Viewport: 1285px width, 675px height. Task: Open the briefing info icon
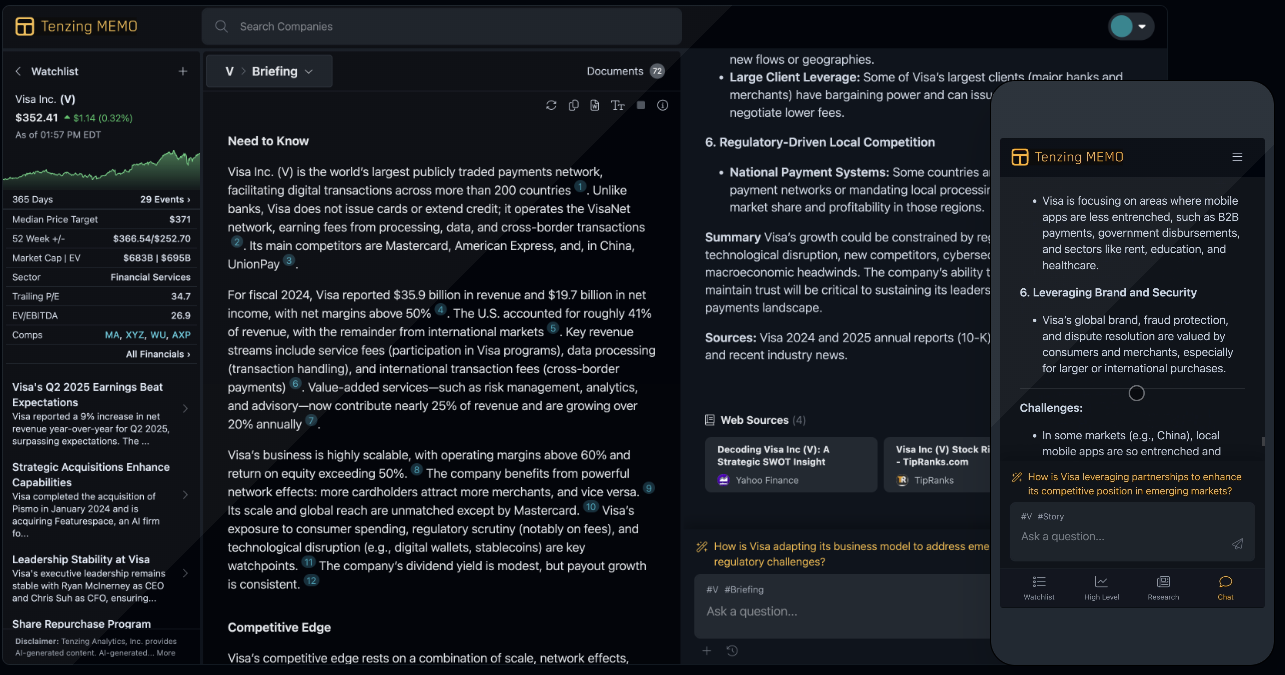(x=662, y=105)
